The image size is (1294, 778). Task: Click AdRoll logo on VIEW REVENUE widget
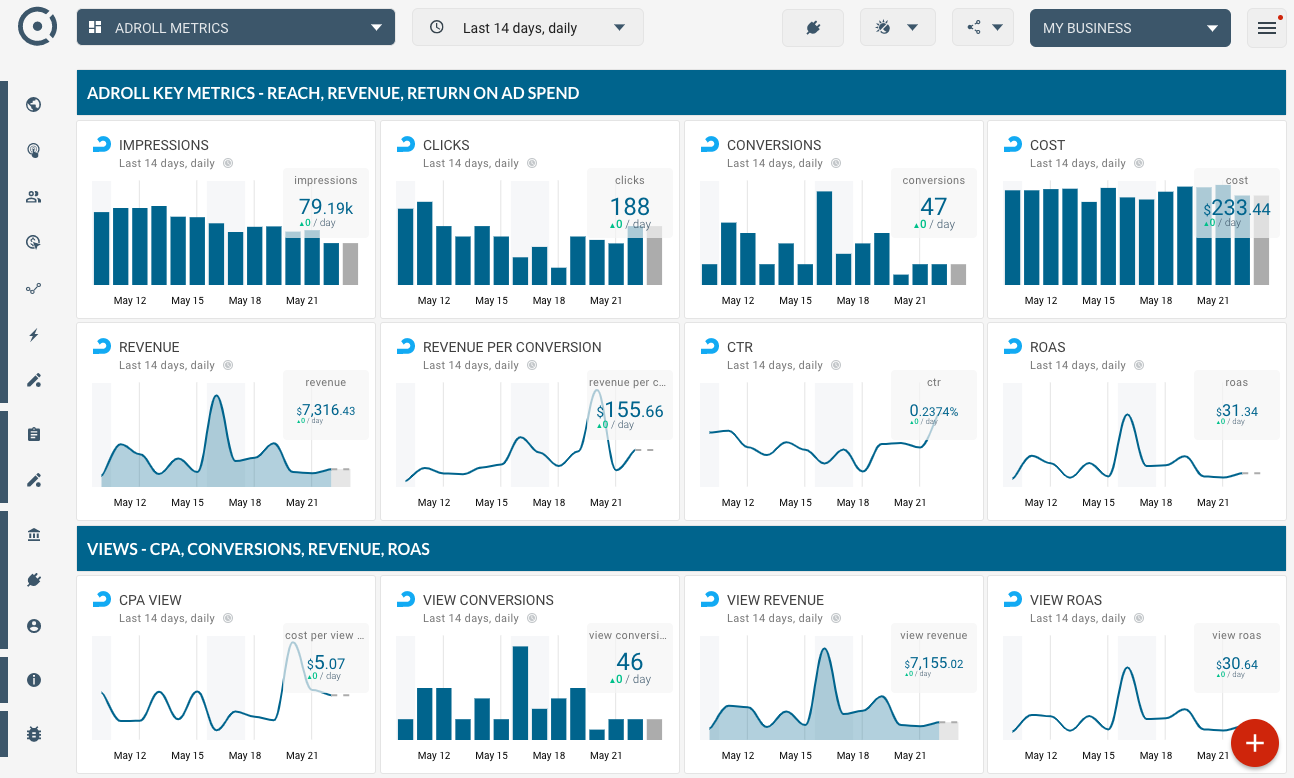(x=710, y=599)
